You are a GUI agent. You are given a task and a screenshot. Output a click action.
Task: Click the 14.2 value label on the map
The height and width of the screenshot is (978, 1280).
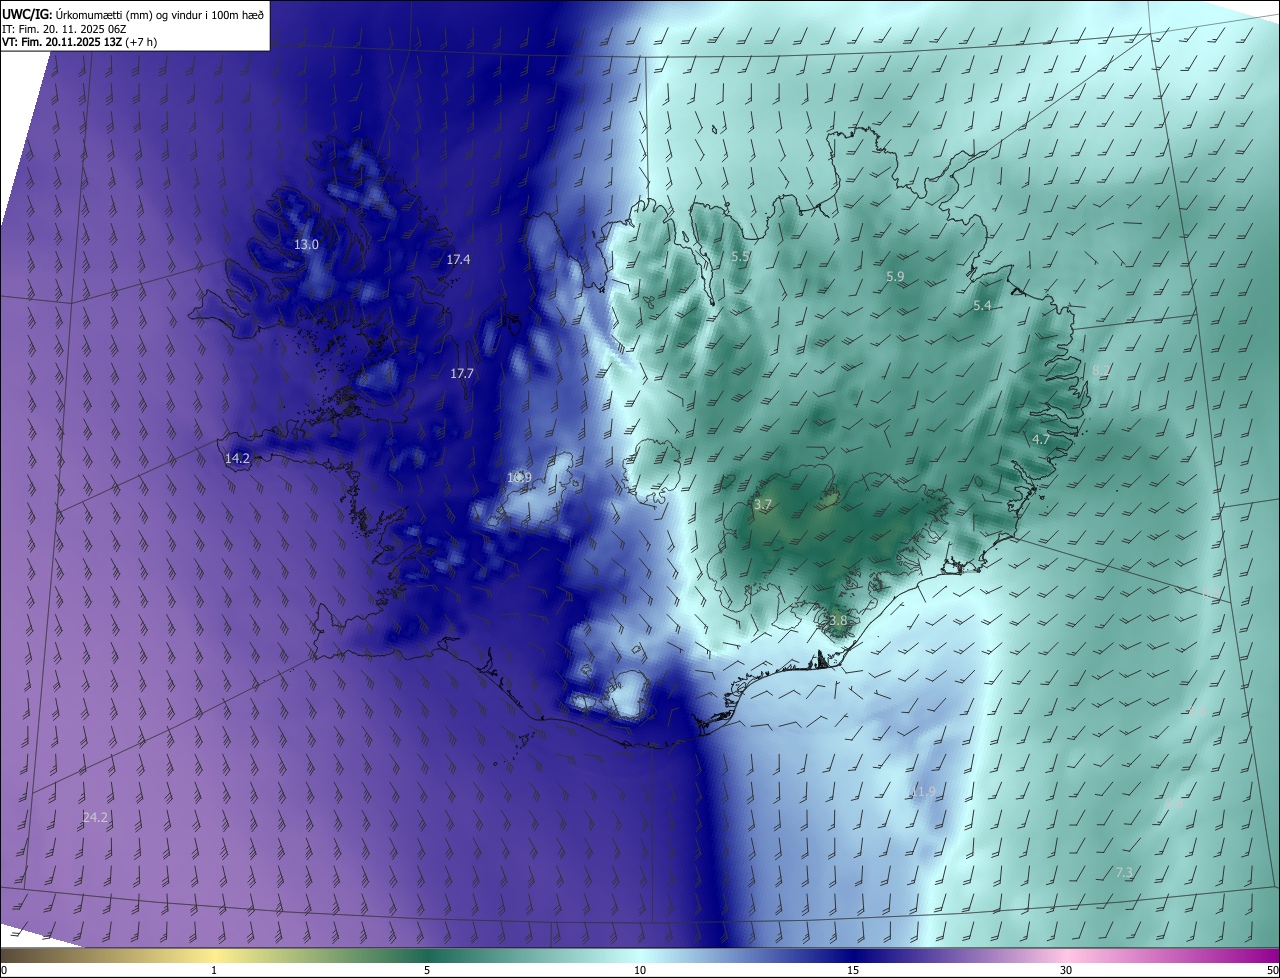coord(237,459)
